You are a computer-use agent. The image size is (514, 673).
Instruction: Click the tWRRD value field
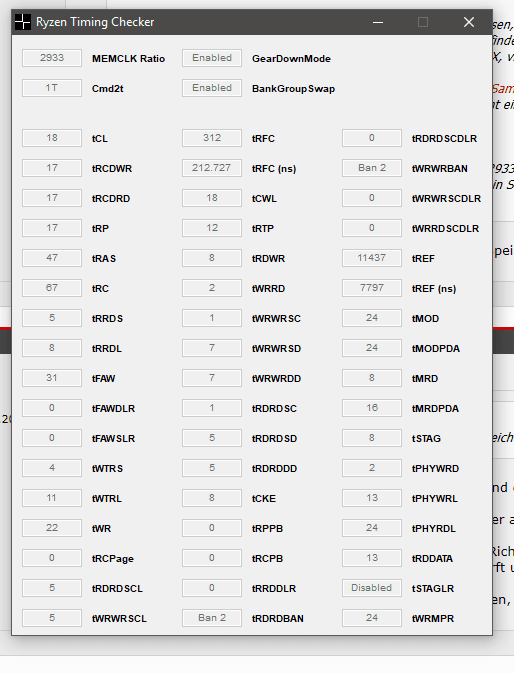(x=212, y=288)
